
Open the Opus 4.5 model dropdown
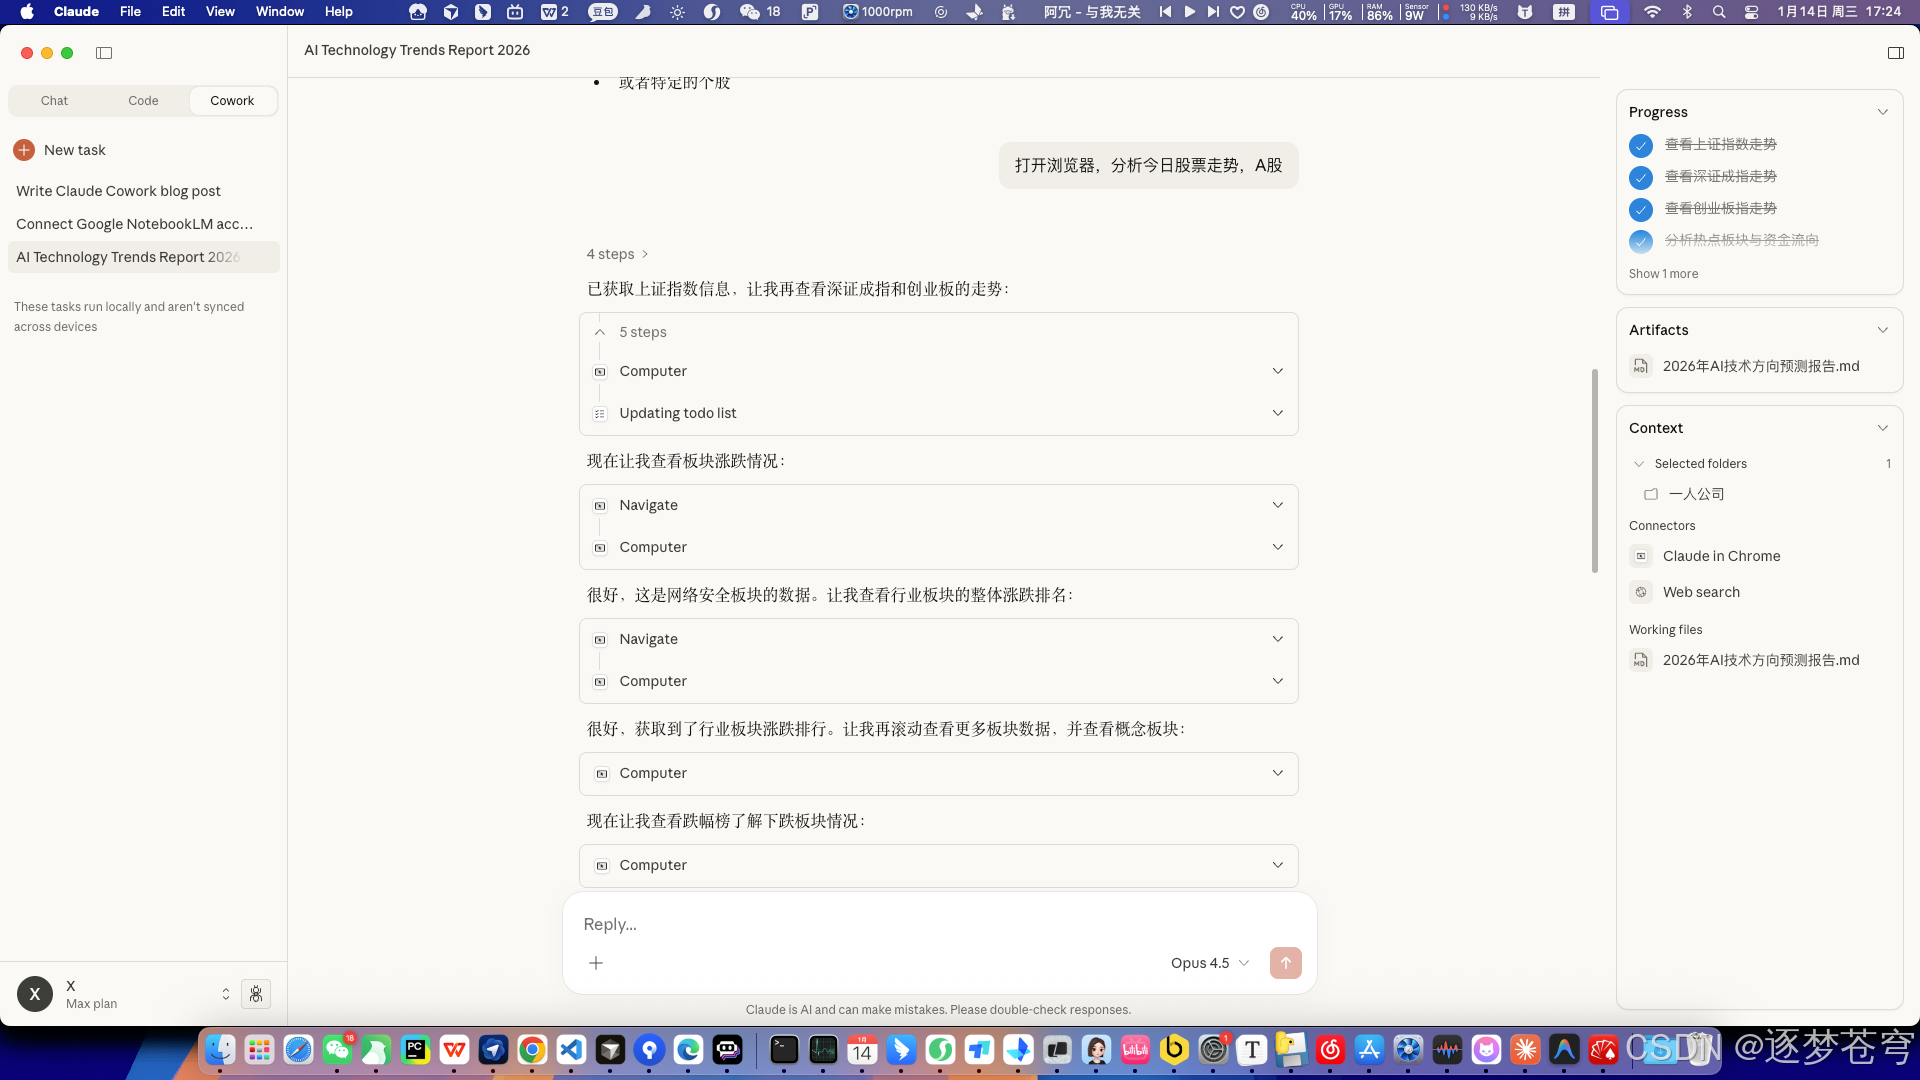click(1210, 962)
